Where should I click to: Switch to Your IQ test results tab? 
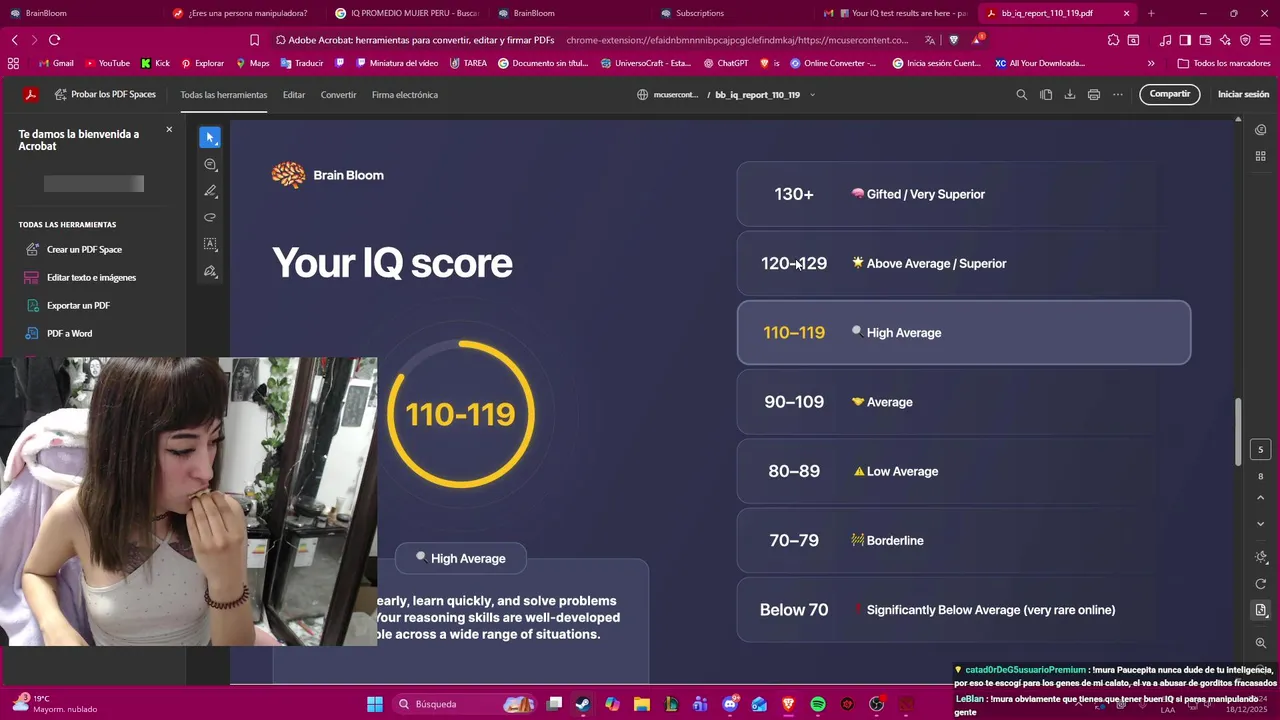(895, 13)
